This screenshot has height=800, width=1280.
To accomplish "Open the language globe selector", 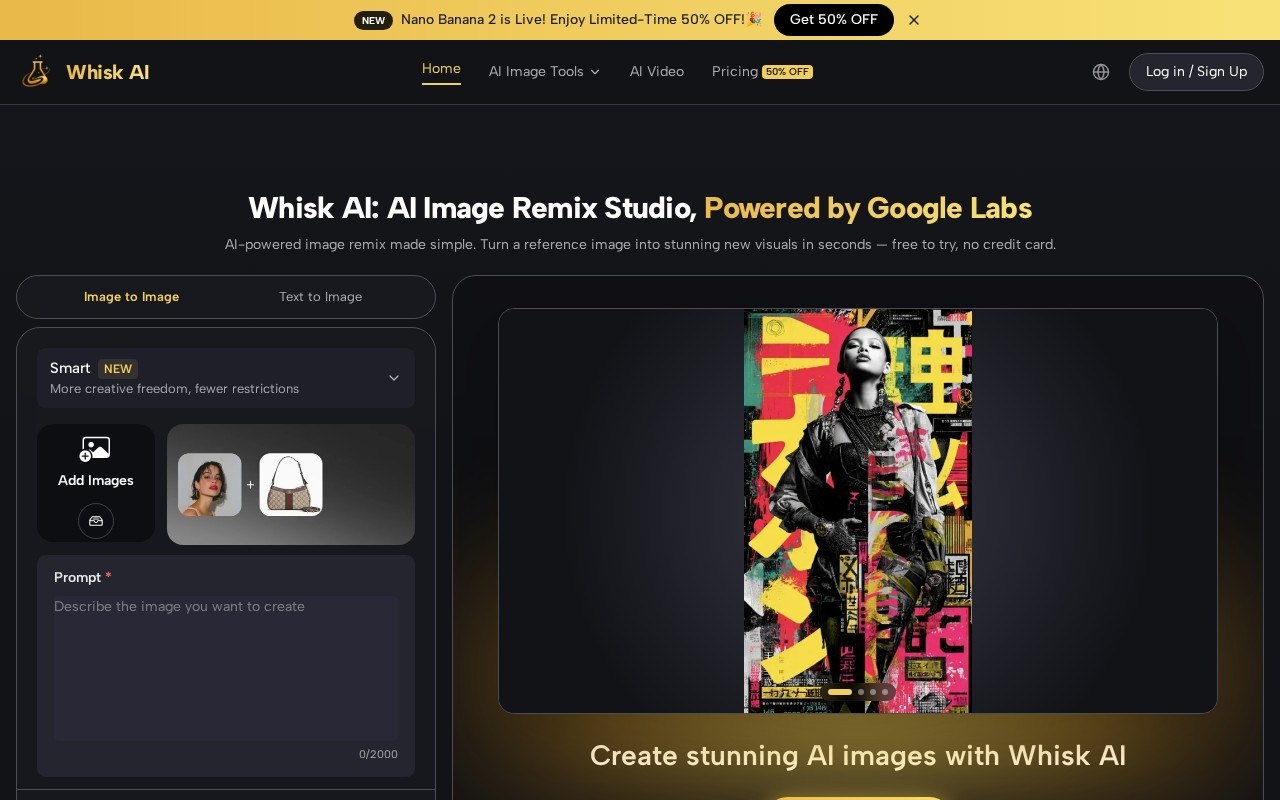I will pos(1101,72).
